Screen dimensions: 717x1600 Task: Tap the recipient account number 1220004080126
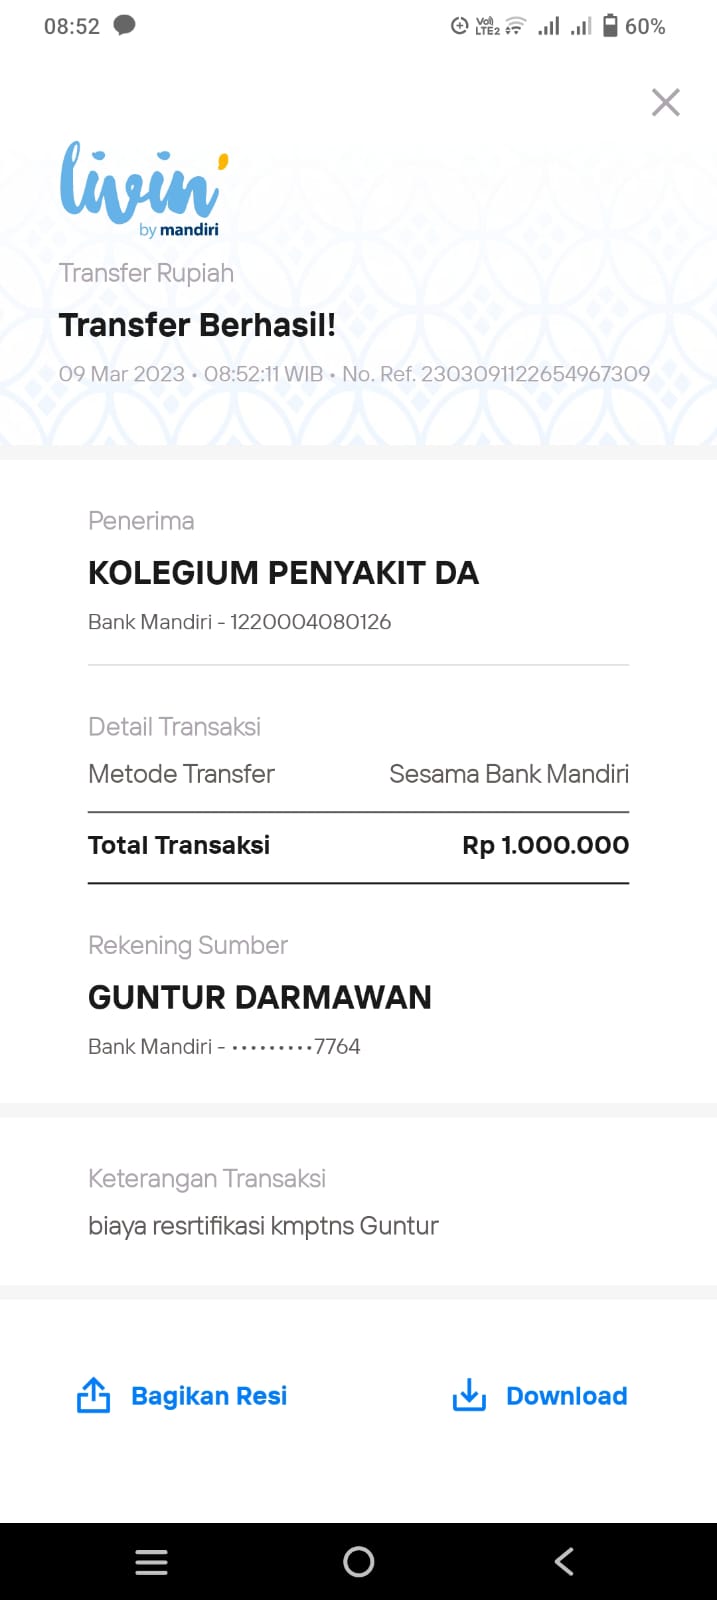[310, 622]
